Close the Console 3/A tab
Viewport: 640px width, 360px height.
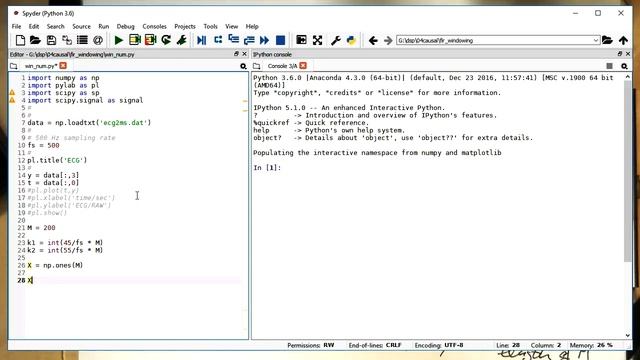(303, 66)
